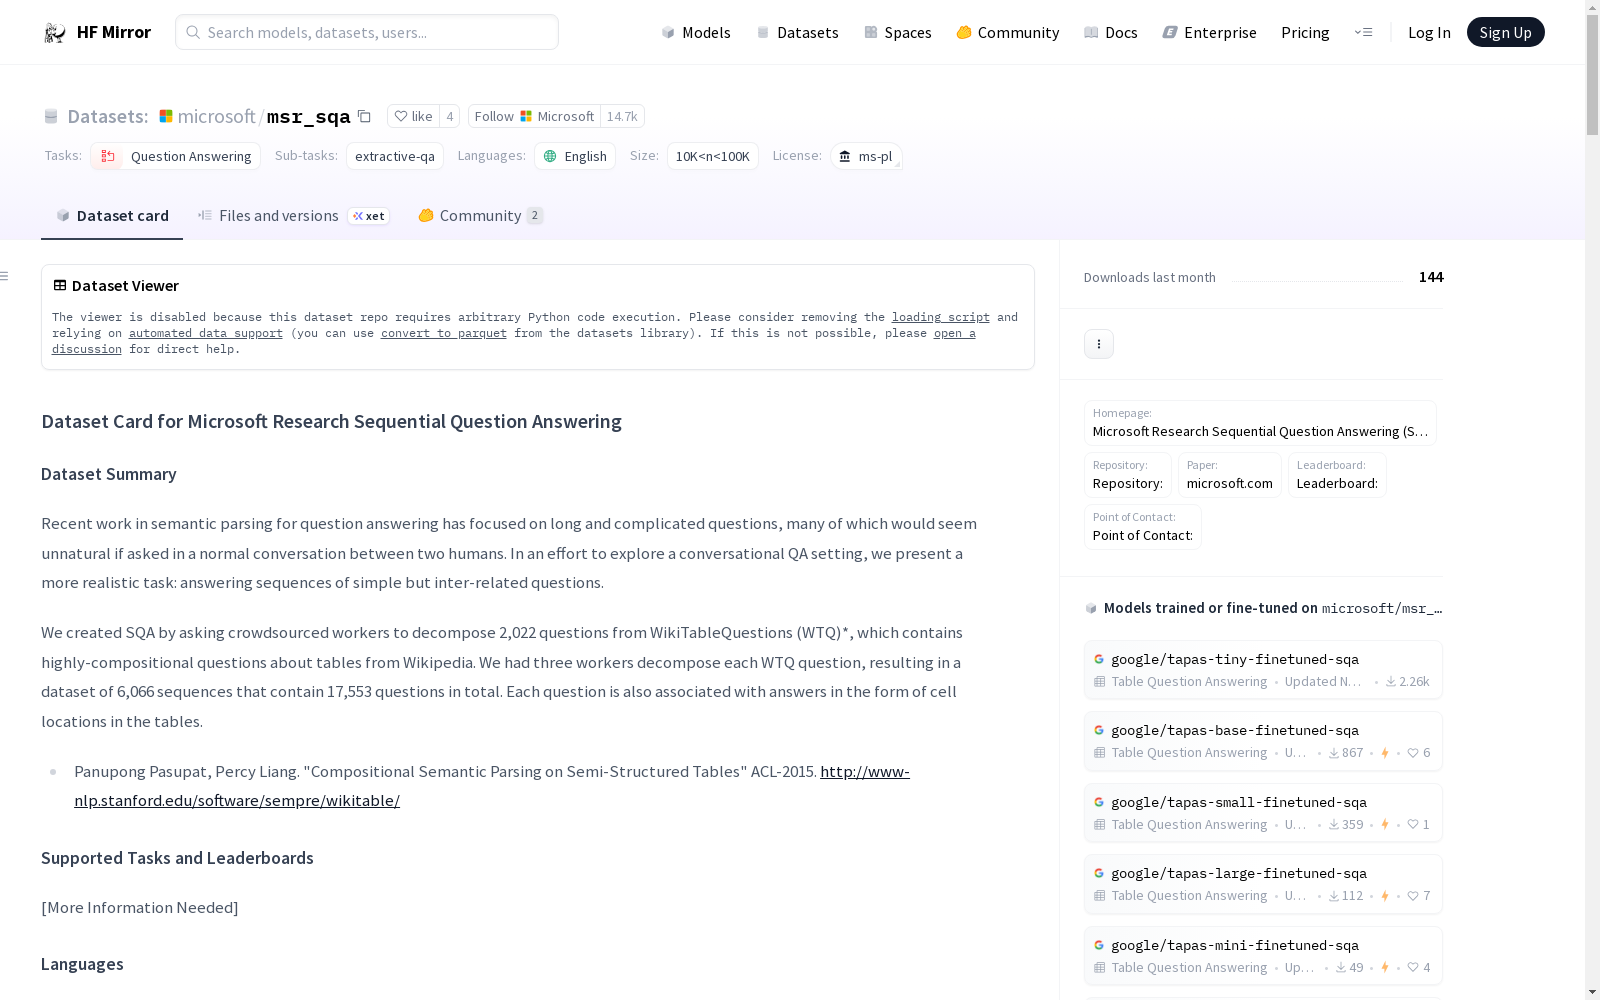Go to Spaces in the navigation

pos(897,32)
